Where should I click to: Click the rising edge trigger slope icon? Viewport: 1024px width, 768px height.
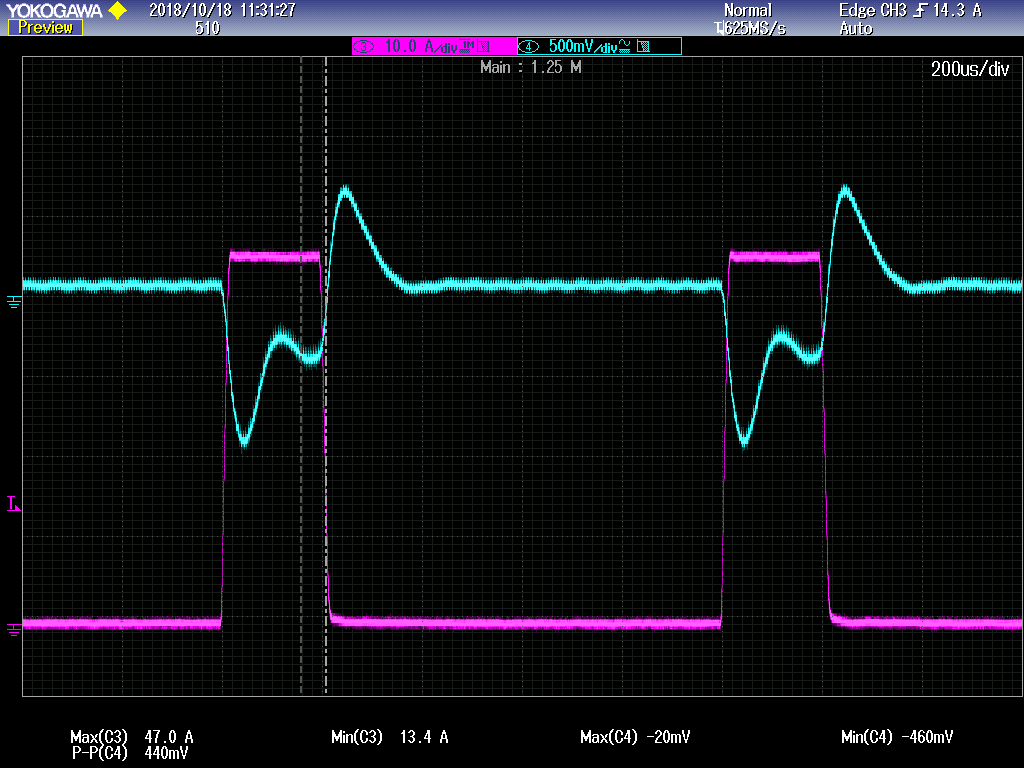coord(920,10)
